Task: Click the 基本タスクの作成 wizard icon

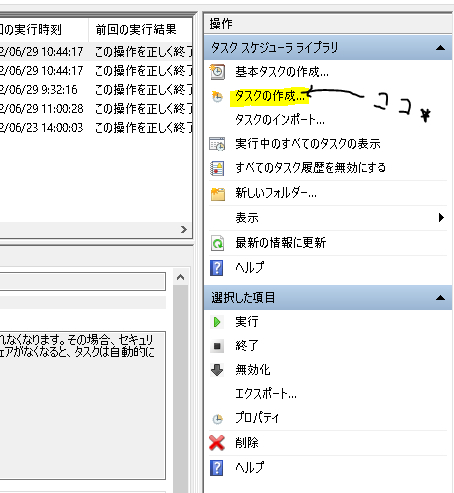Action: pos(217,72)
